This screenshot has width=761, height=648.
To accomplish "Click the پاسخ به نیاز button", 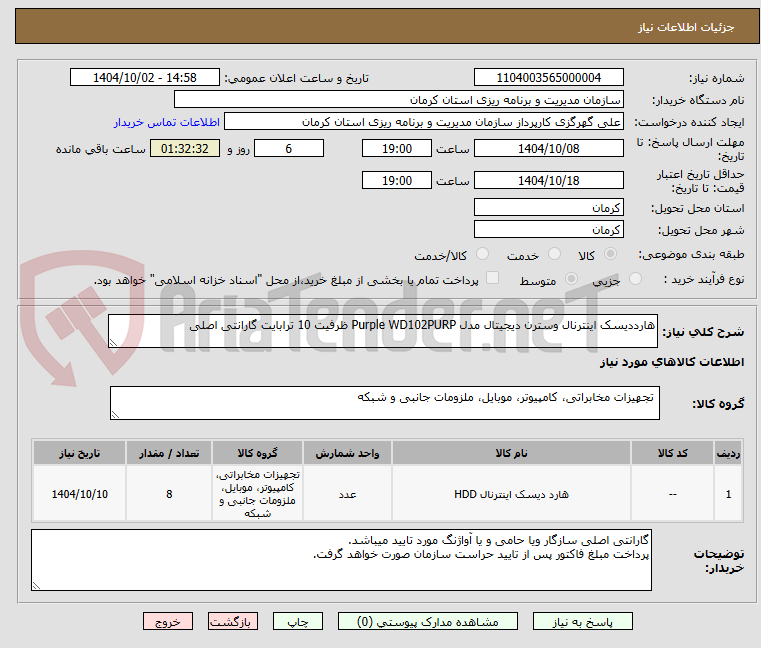I will (x=582, y=621).
